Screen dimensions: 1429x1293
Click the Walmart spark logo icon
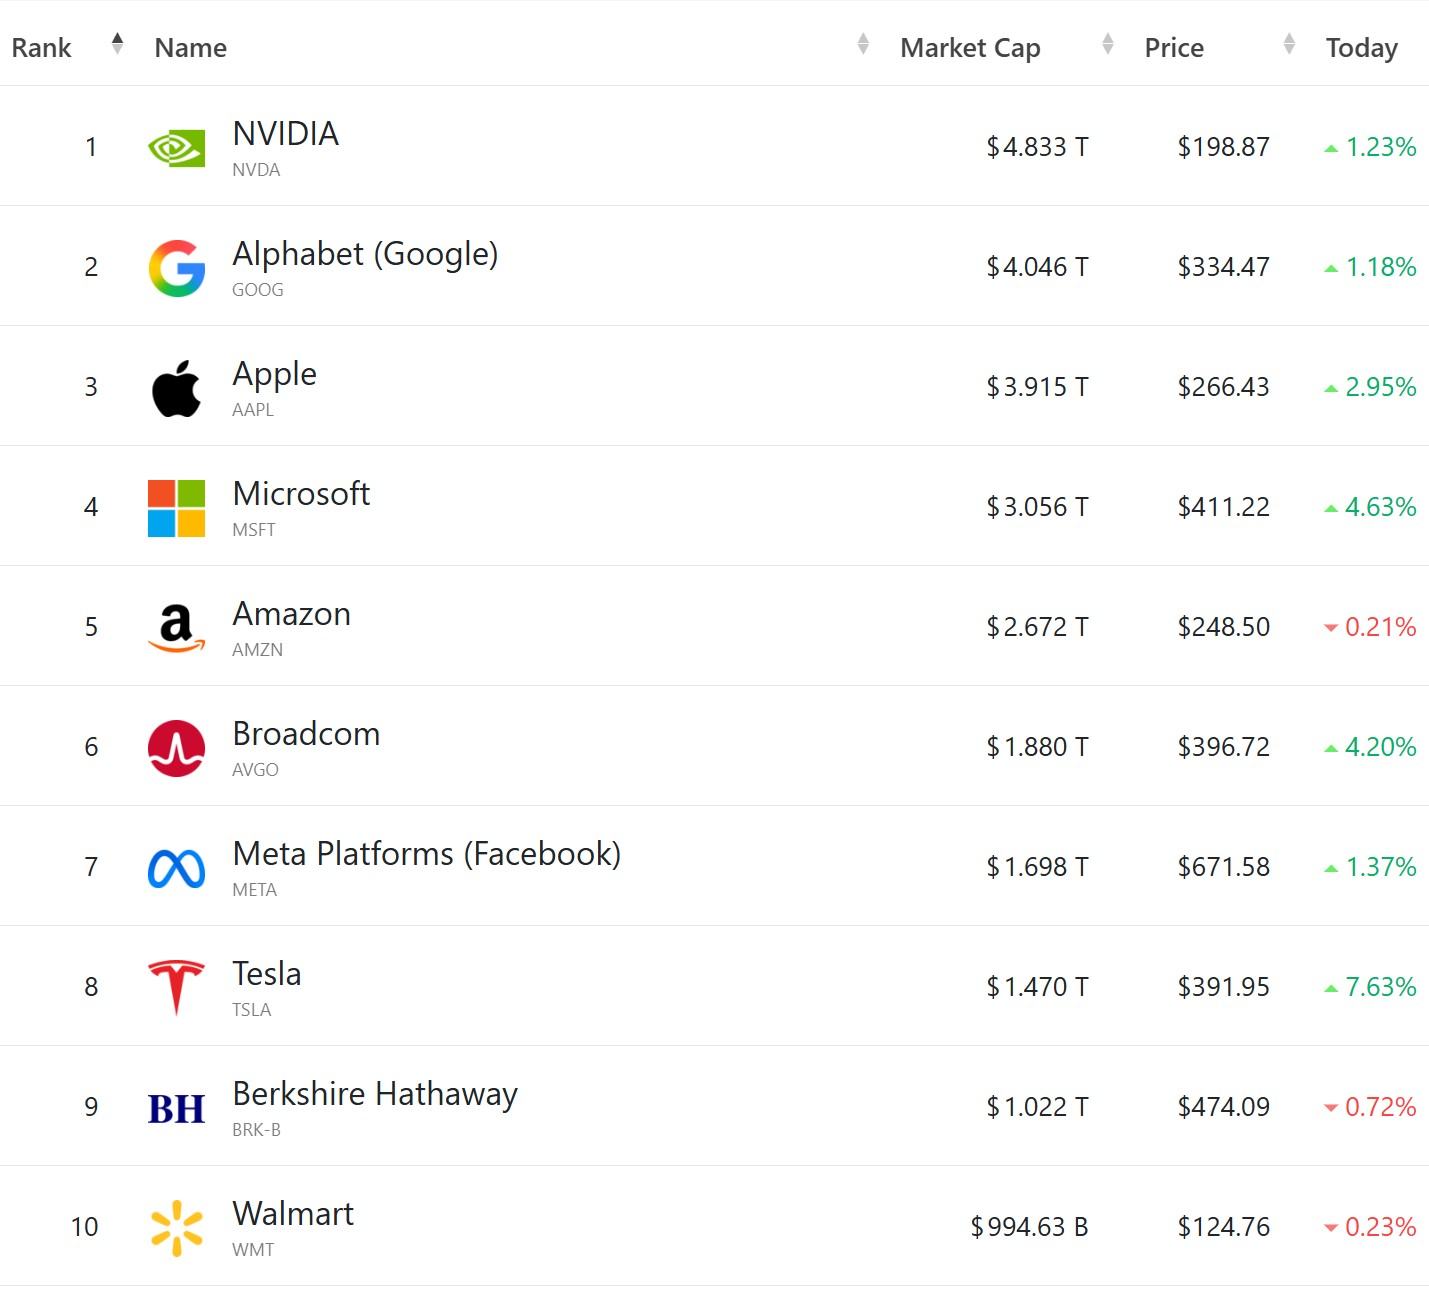176,1228
